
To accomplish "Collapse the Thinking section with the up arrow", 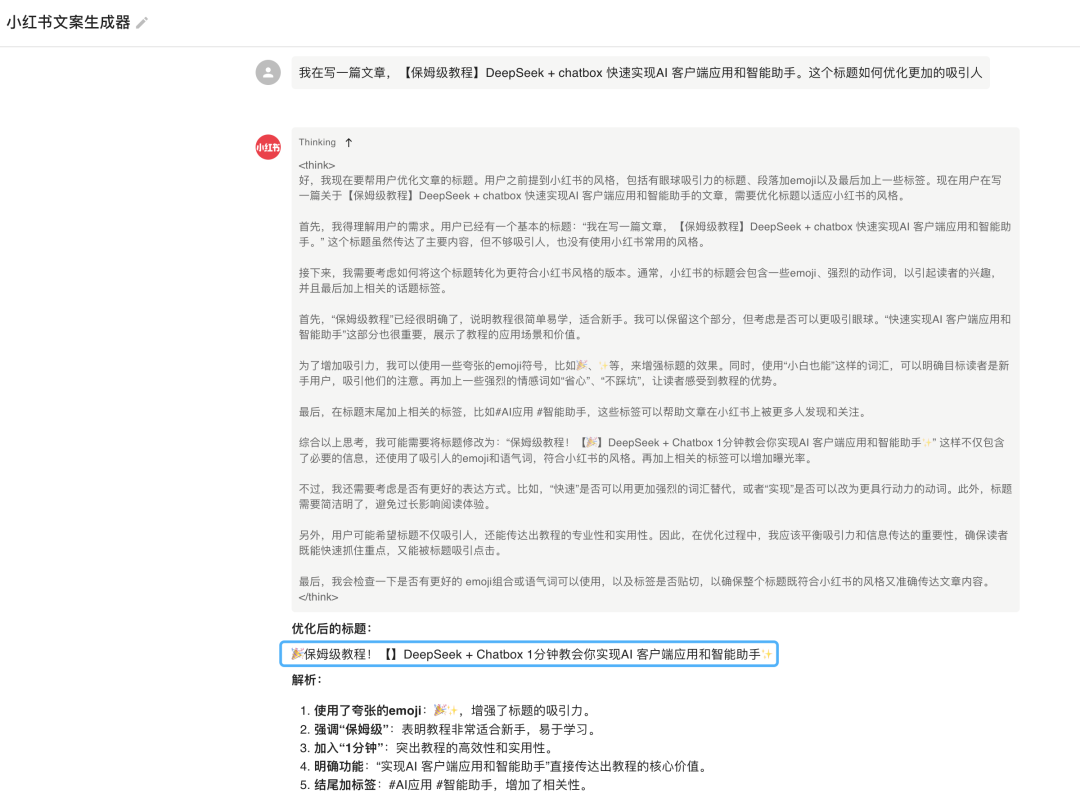I will 349,143.
